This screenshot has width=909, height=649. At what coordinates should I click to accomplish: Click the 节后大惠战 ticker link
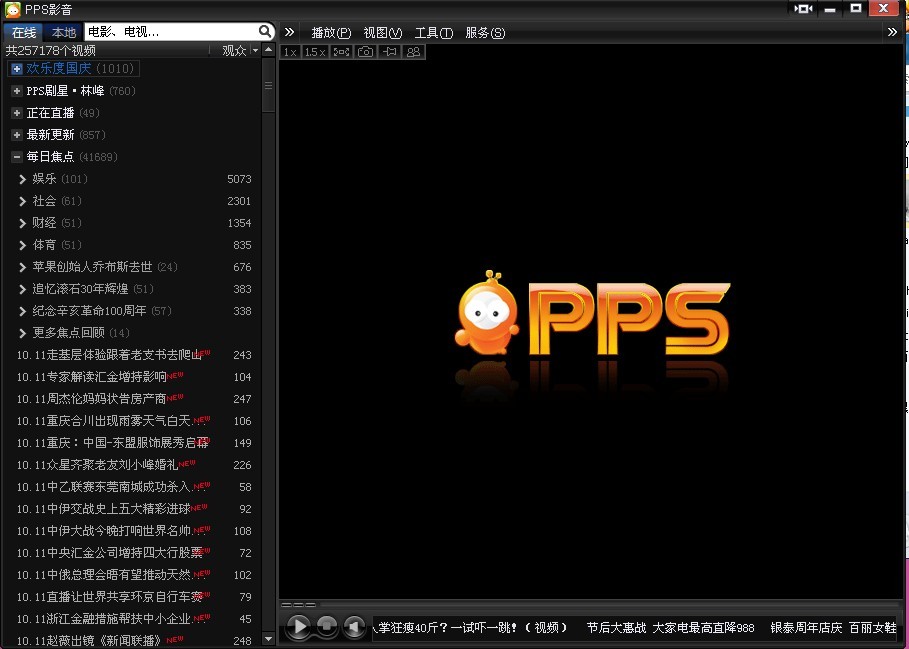(x=616, y=628)
